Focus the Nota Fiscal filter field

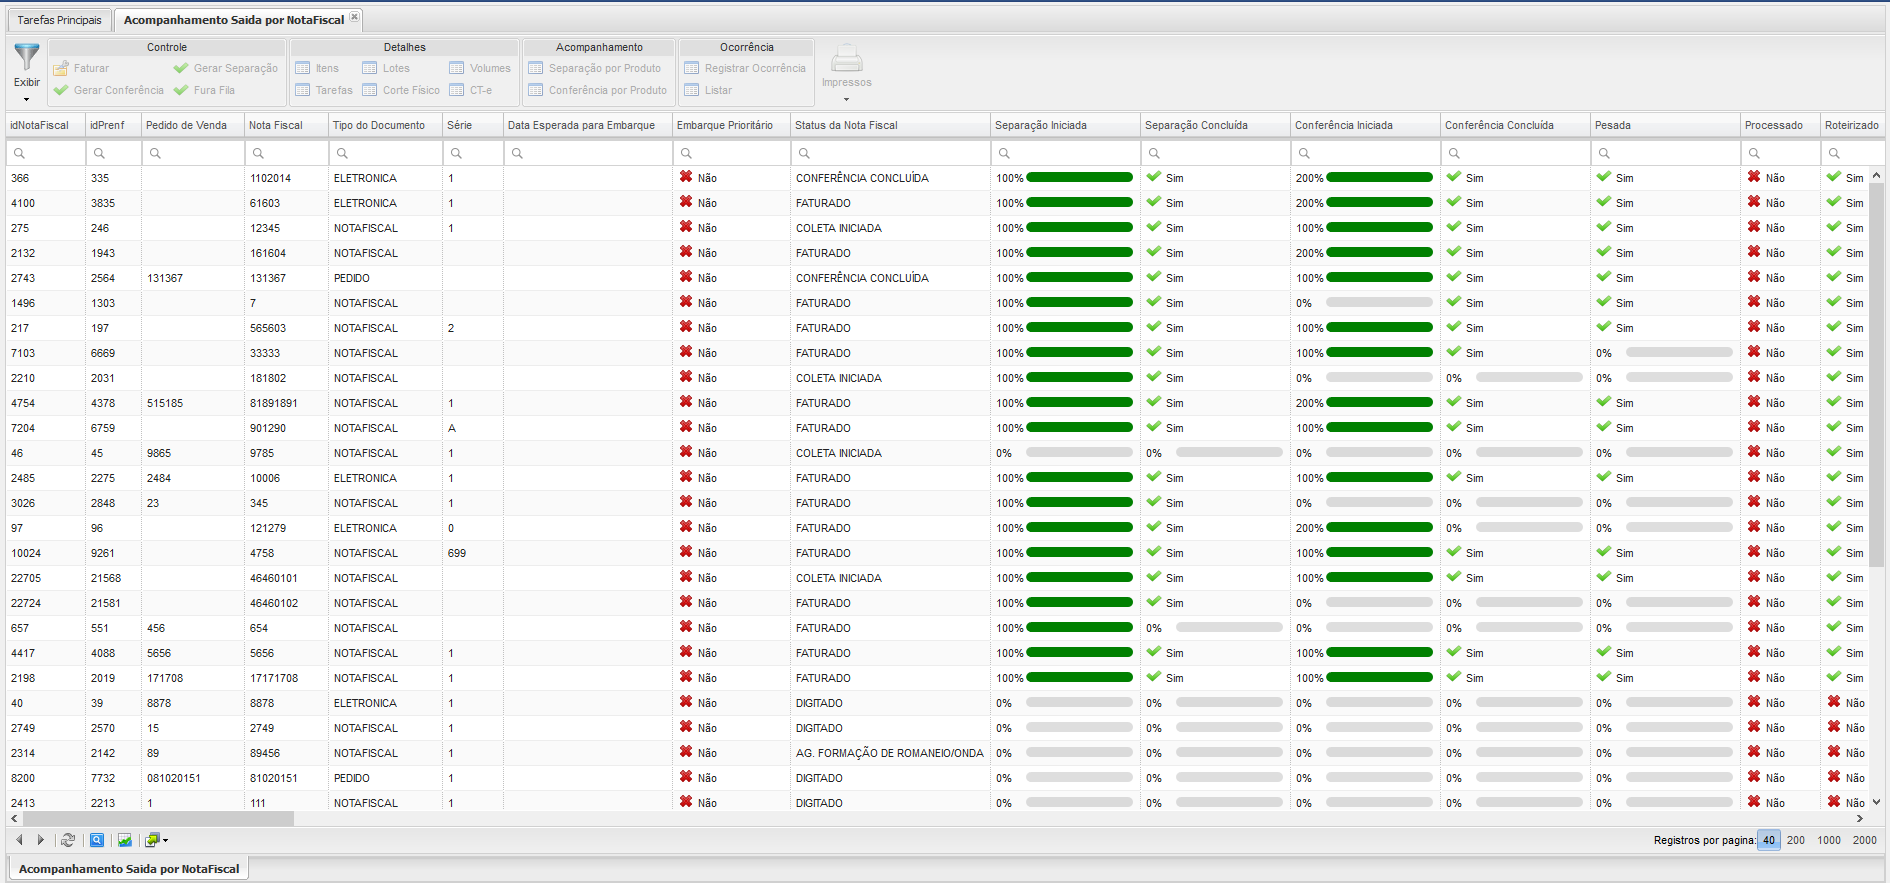pos(286,153)
